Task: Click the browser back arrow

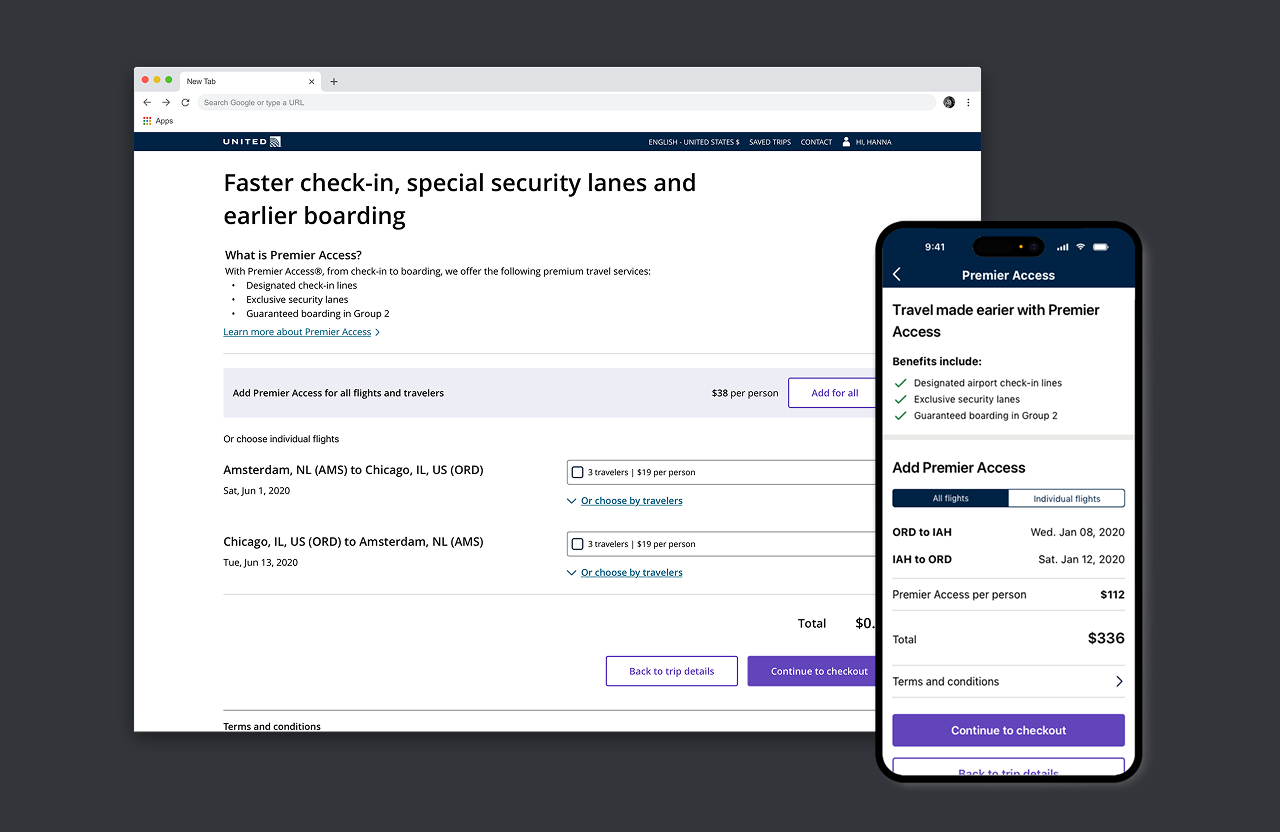Action: point(147,102)
